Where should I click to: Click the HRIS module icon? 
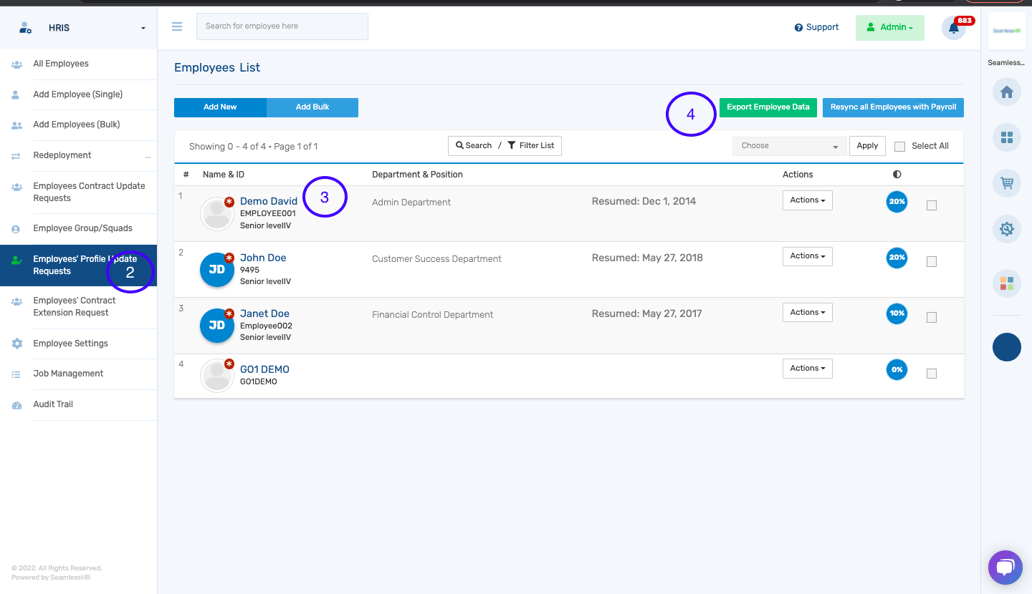pyautogui.click(x=25, y=28)
